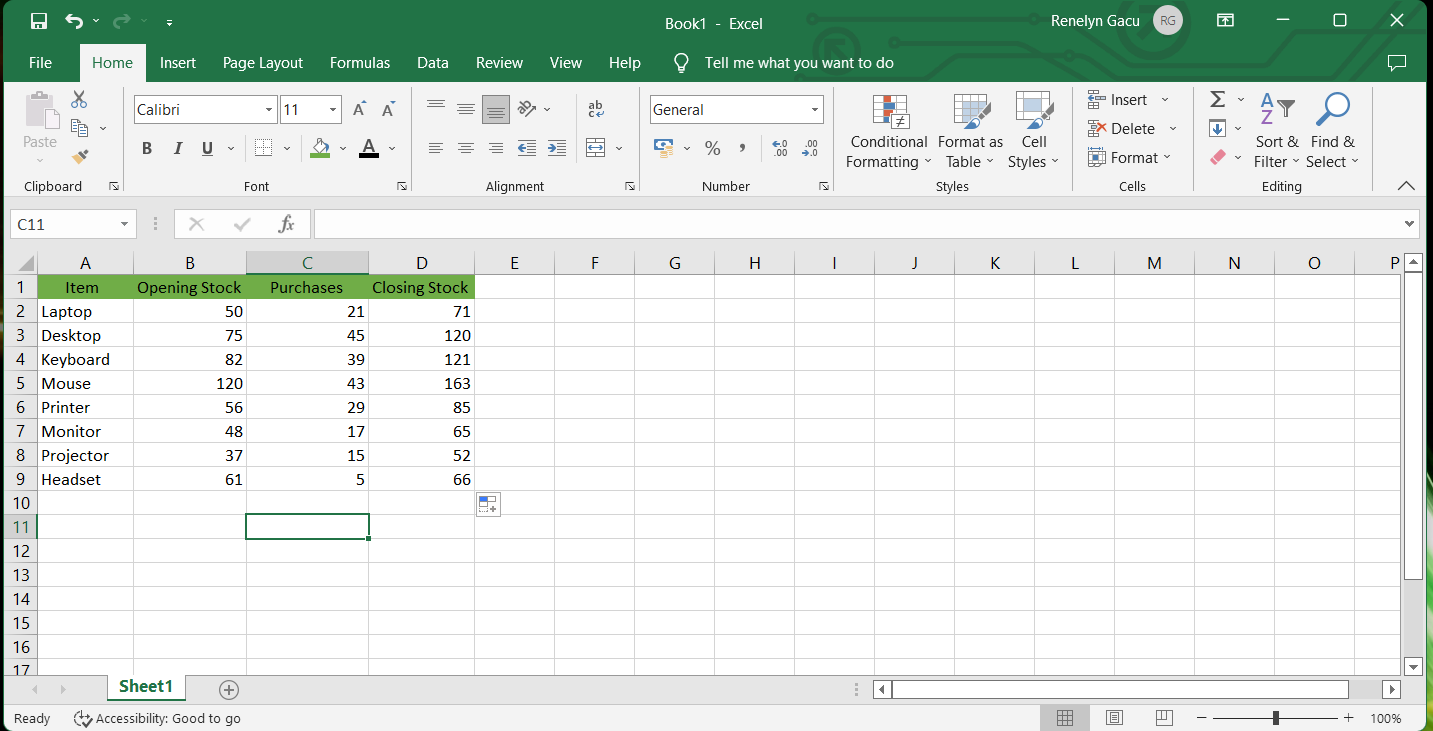This screenshot has width=1433, height=731.
Task: Toggle Italic formatting
Action: point(178,148)
